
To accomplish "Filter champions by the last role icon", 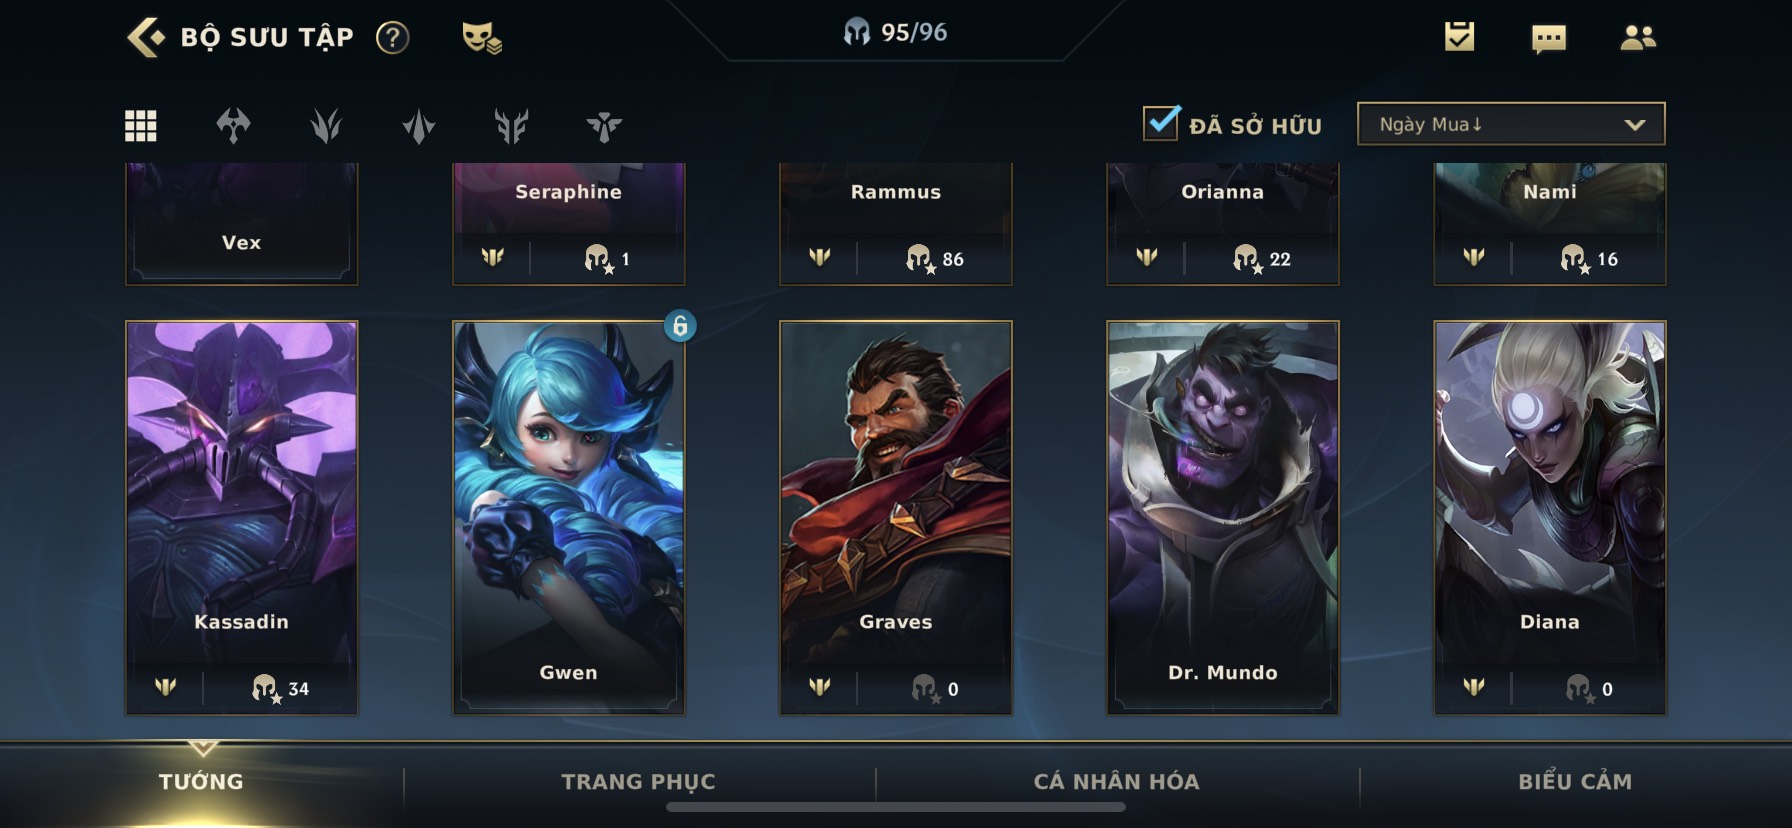I will point(604,126).
